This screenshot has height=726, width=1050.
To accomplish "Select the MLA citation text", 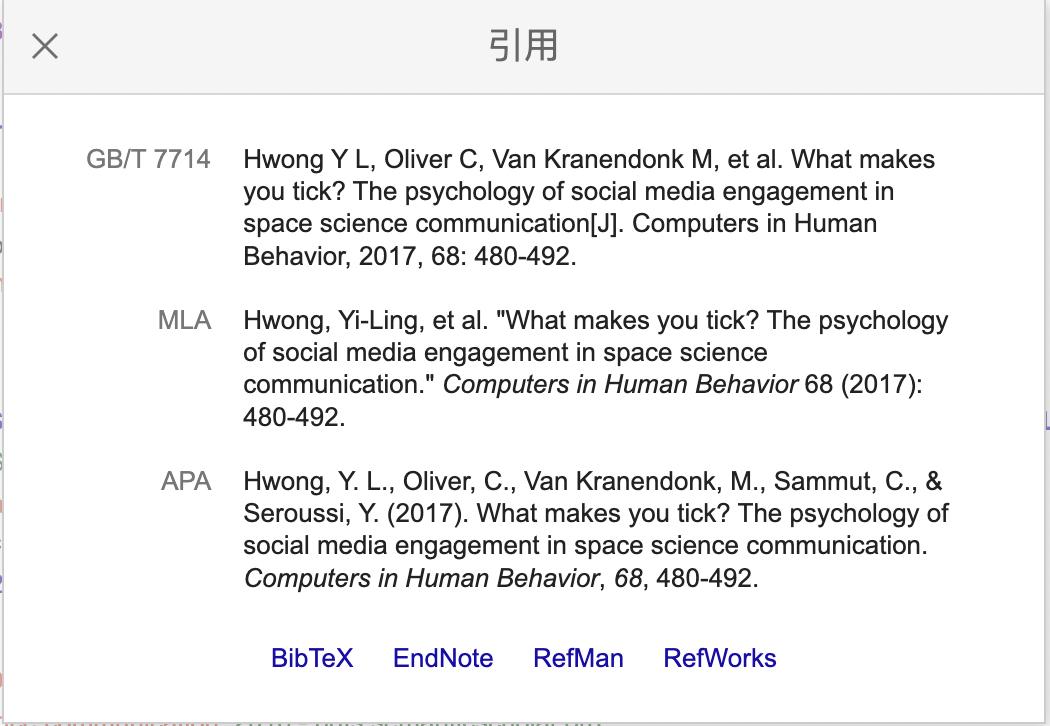I will coord(594,368).
